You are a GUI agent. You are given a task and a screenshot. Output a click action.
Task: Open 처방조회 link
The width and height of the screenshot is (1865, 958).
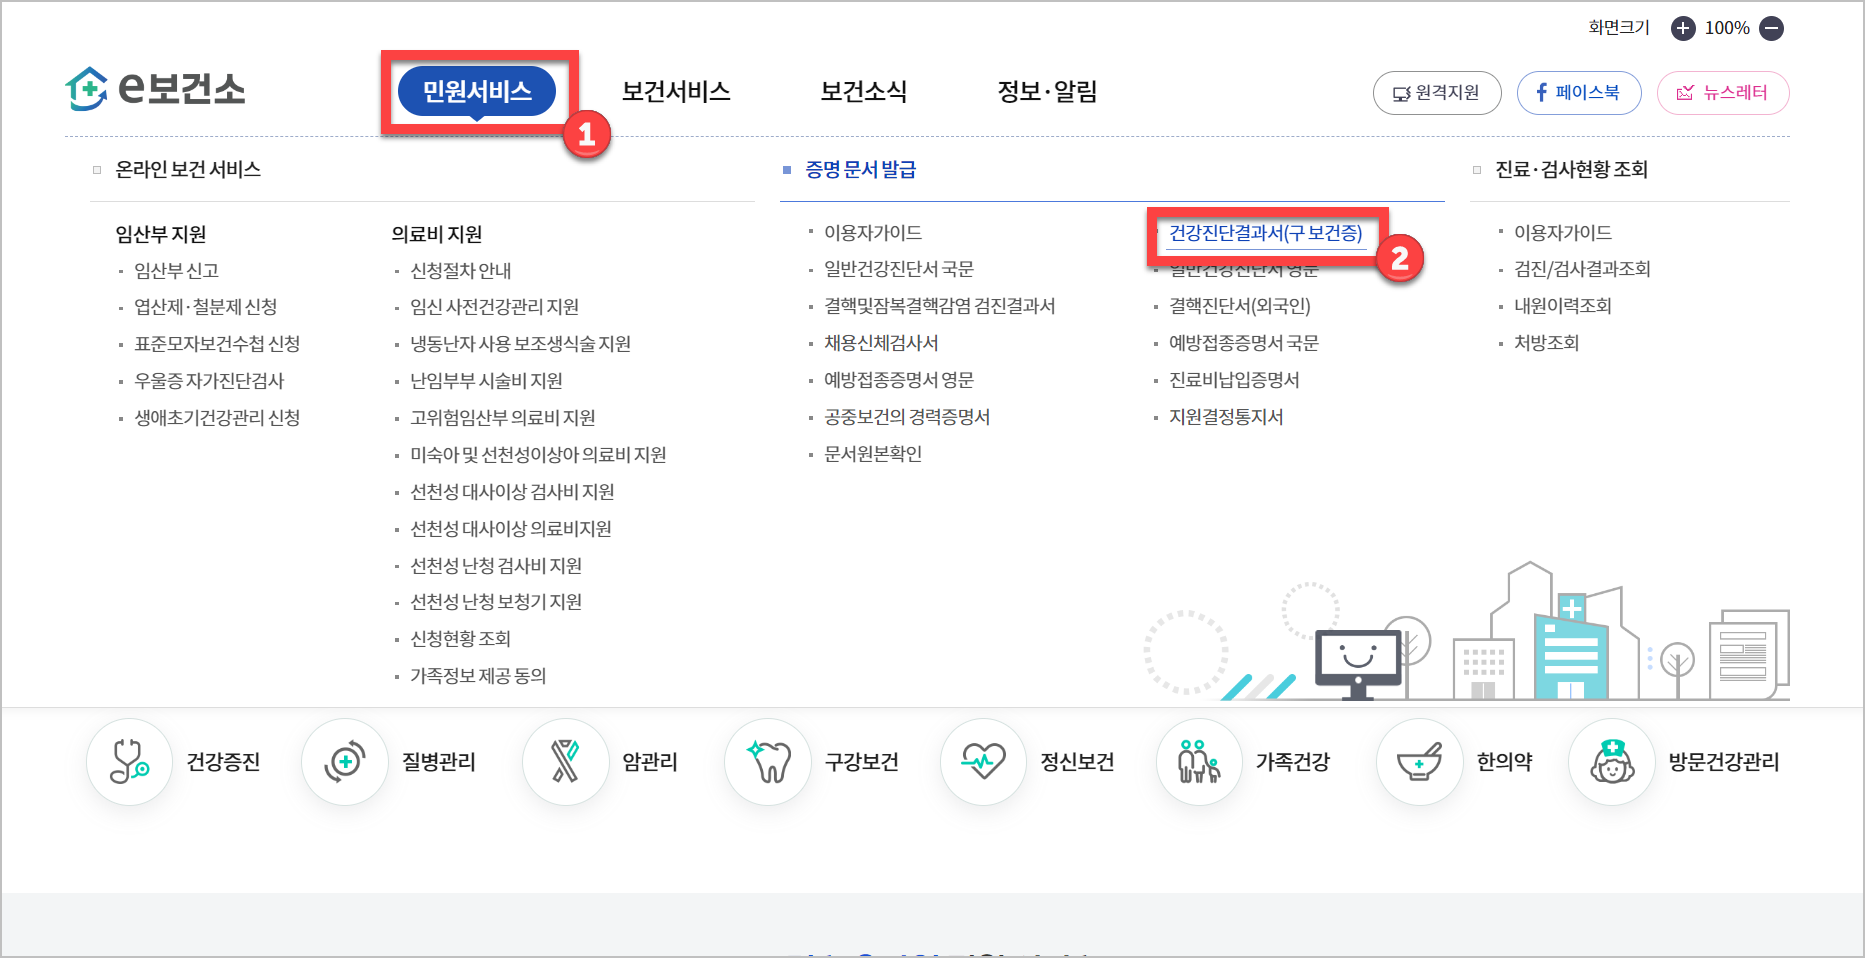coord(1546,343)
